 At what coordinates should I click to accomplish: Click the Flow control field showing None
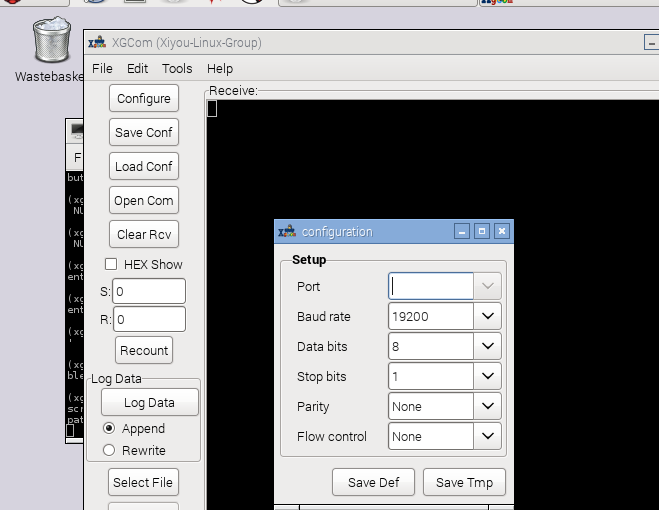coord(431,436)
